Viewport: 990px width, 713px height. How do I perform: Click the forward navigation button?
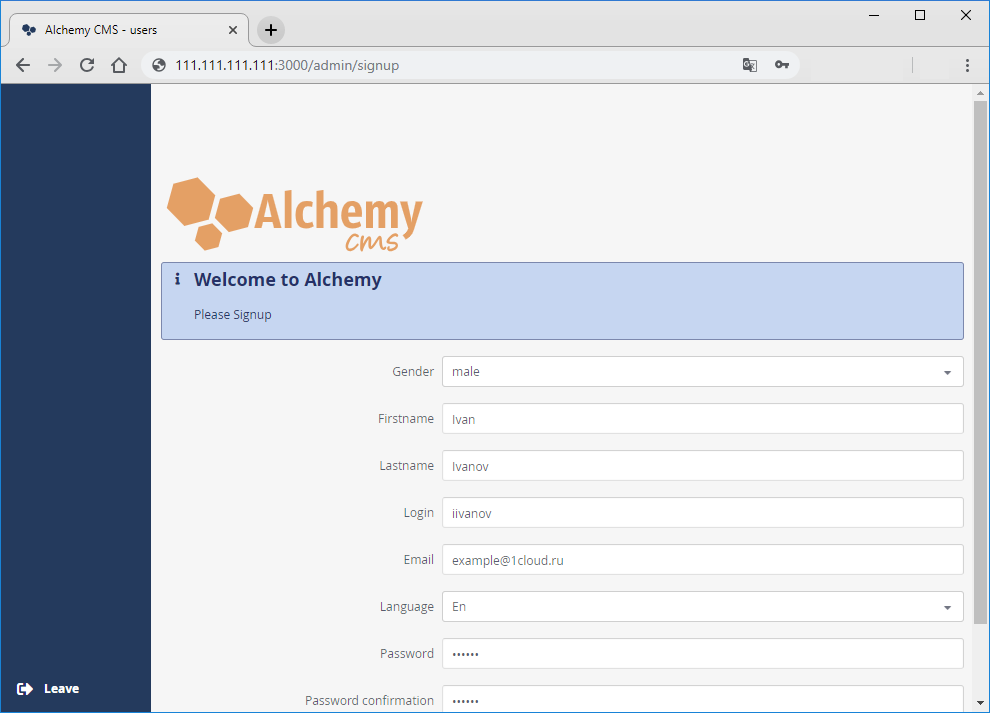[54, 64]
